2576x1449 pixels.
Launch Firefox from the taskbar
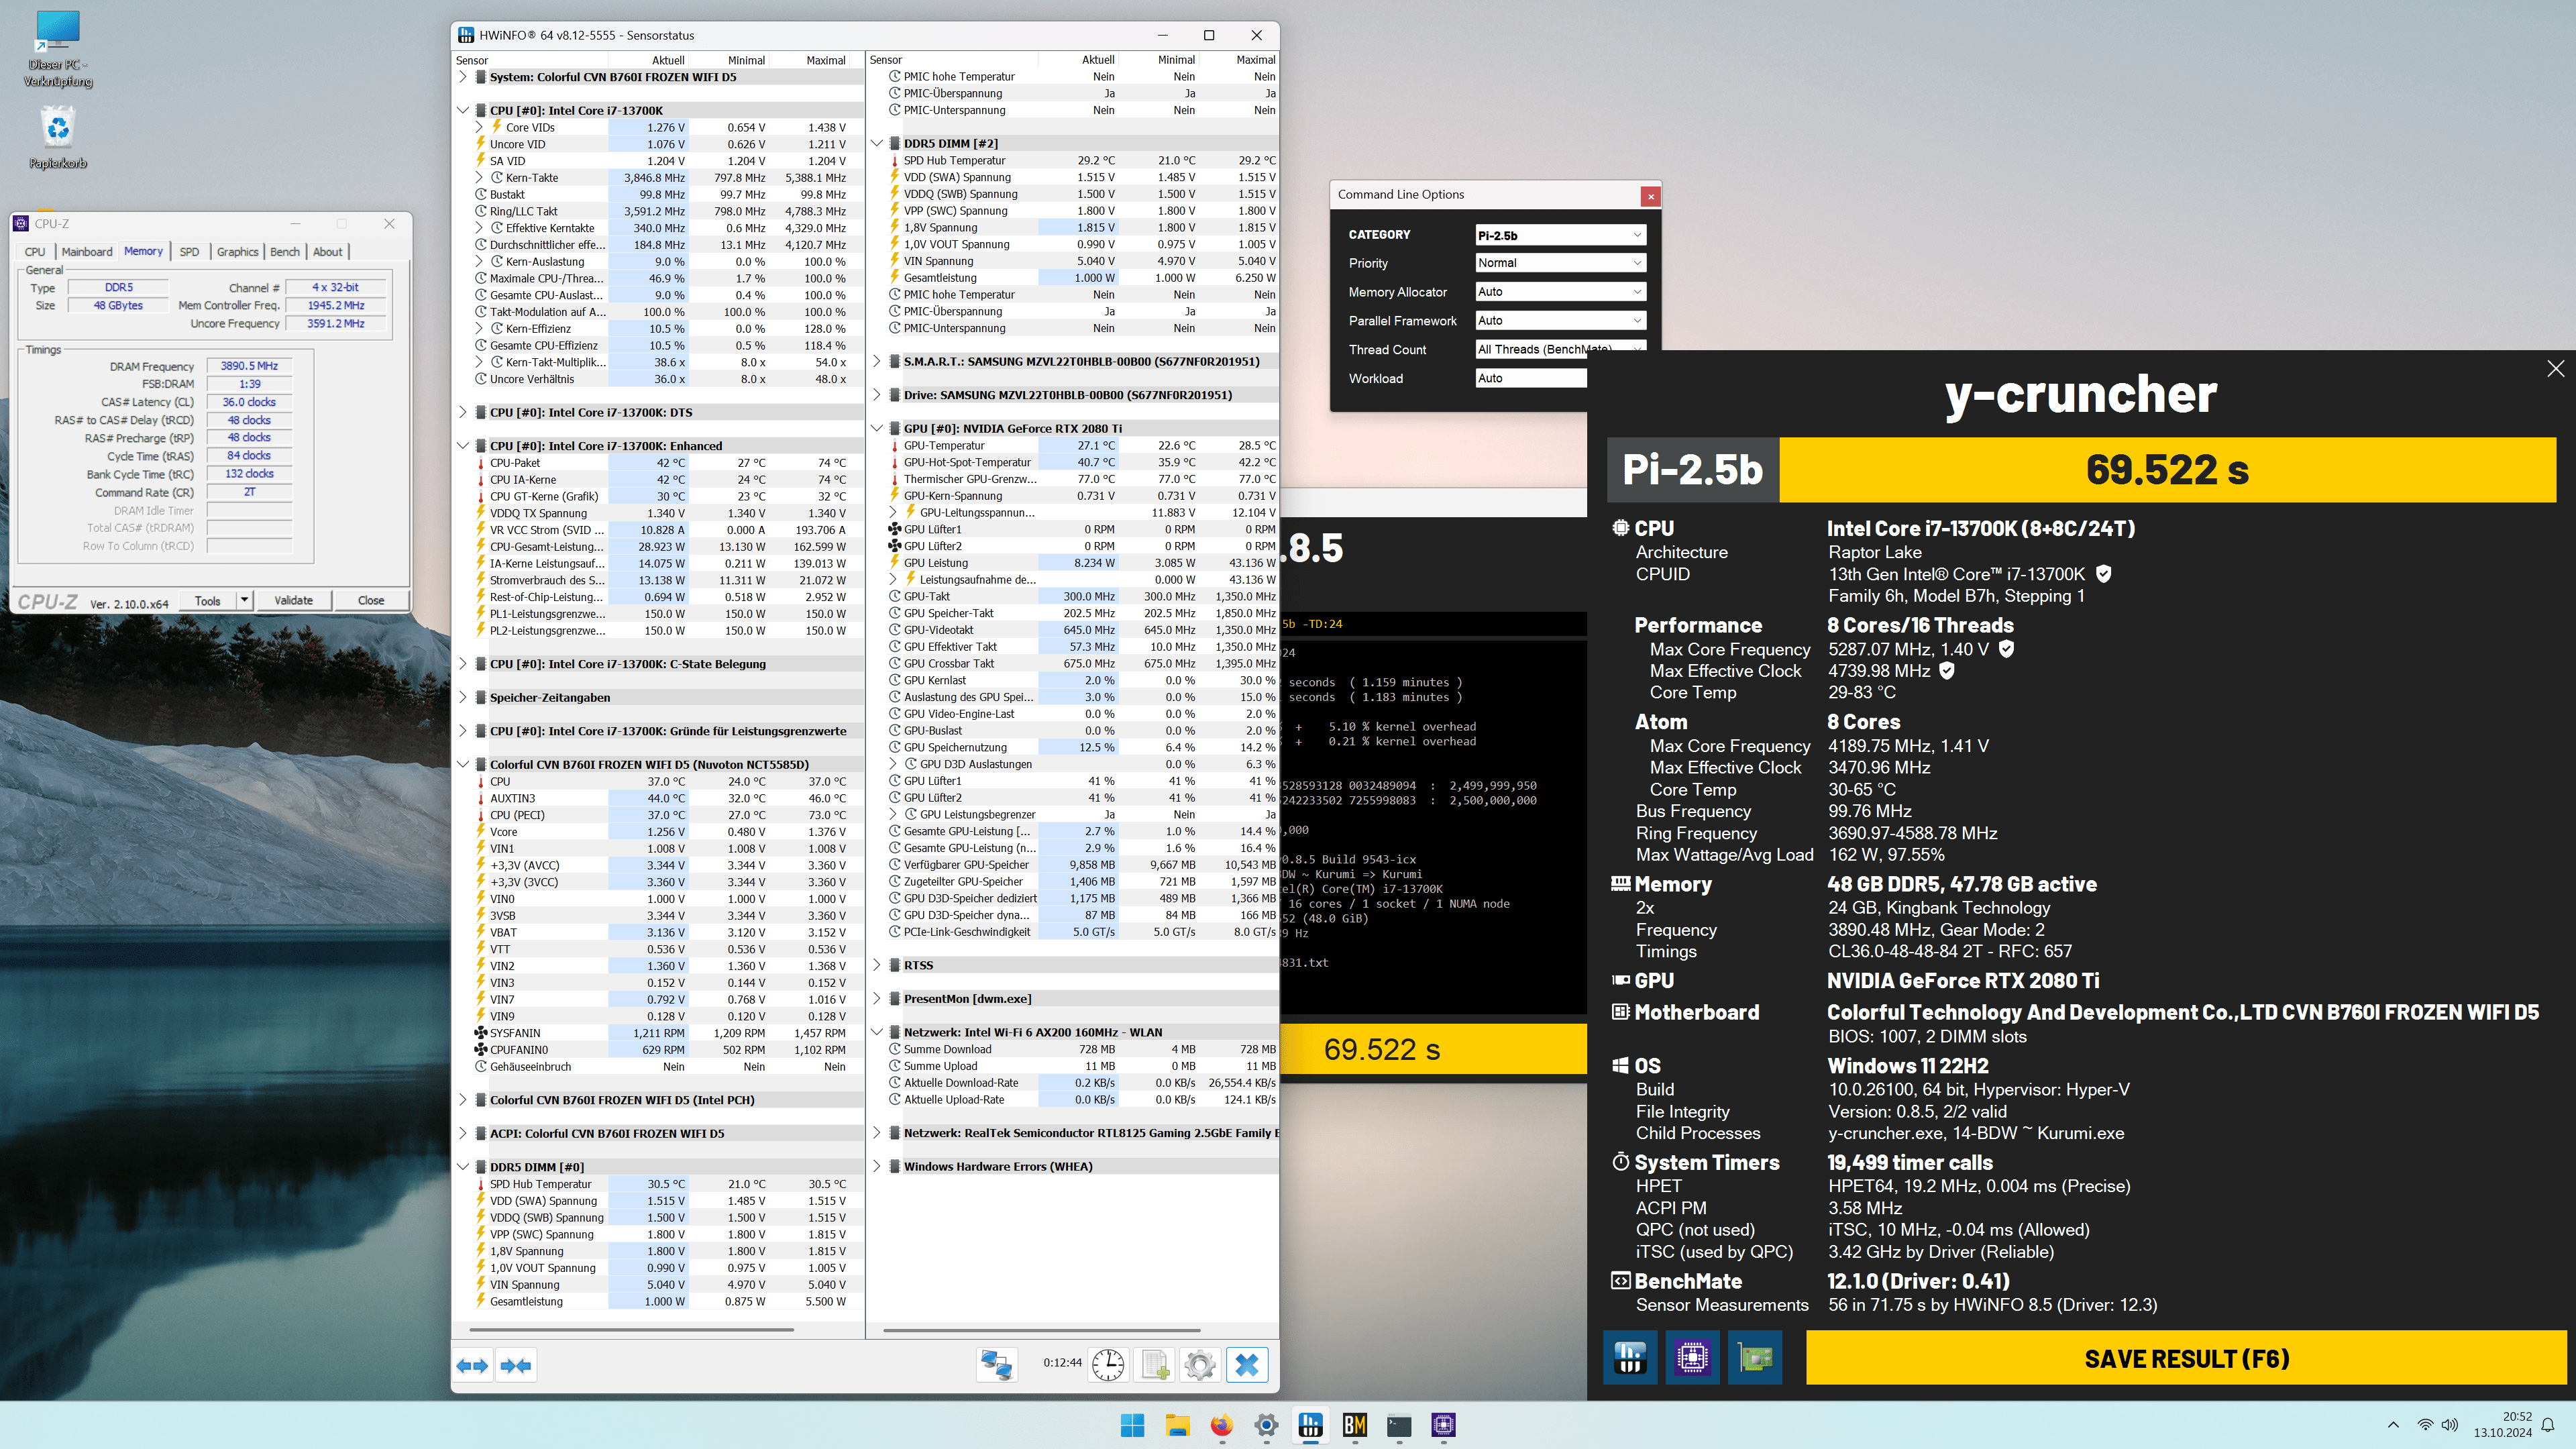[1221, 1425]
